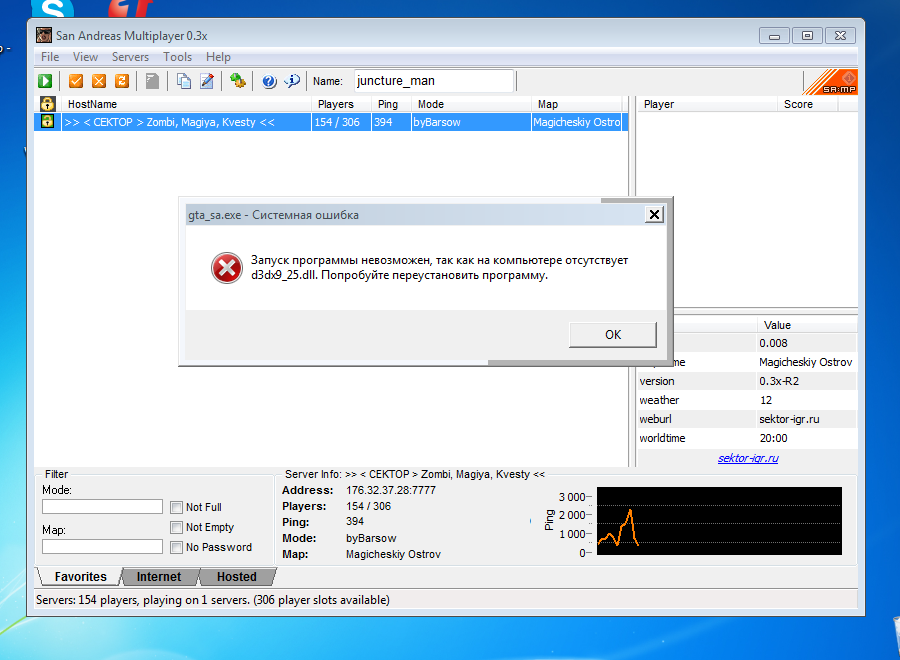Click the Score column header
The height and width of the screenshot is (660, 900).
[808, 104]
